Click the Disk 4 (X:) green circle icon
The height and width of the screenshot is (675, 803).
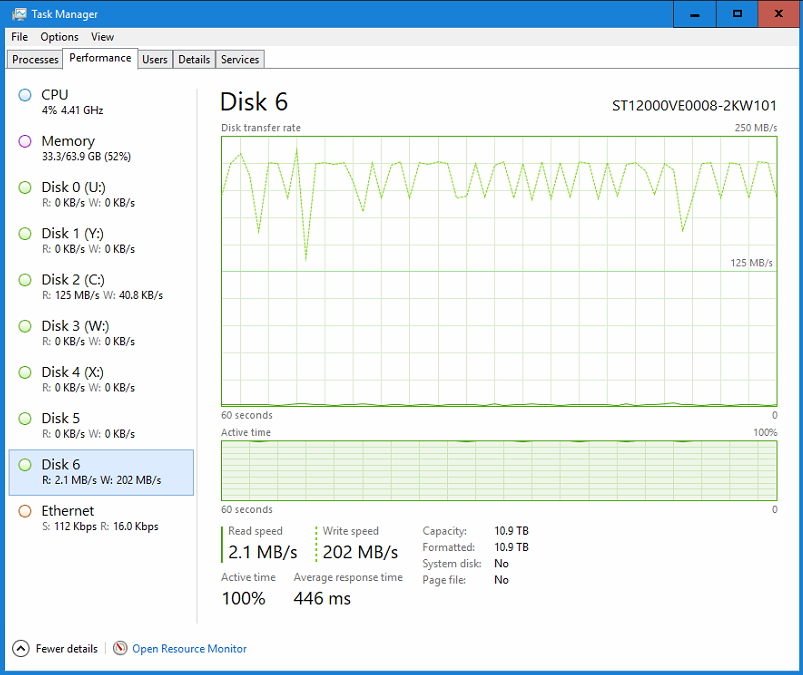tap(25, 372)
